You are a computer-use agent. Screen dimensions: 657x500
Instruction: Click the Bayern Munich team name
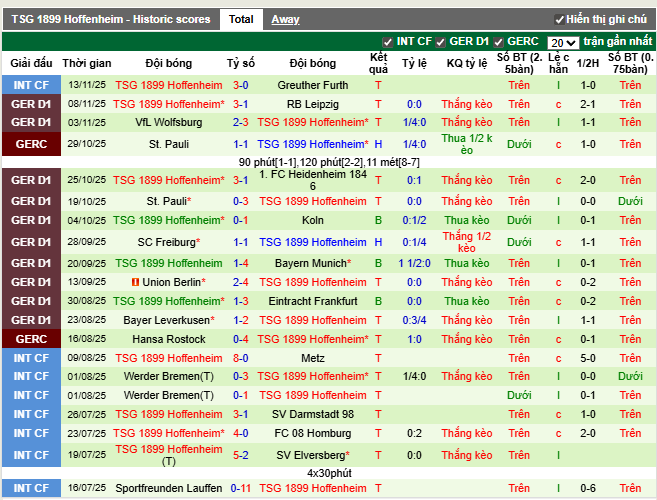(x=310, y=263)
